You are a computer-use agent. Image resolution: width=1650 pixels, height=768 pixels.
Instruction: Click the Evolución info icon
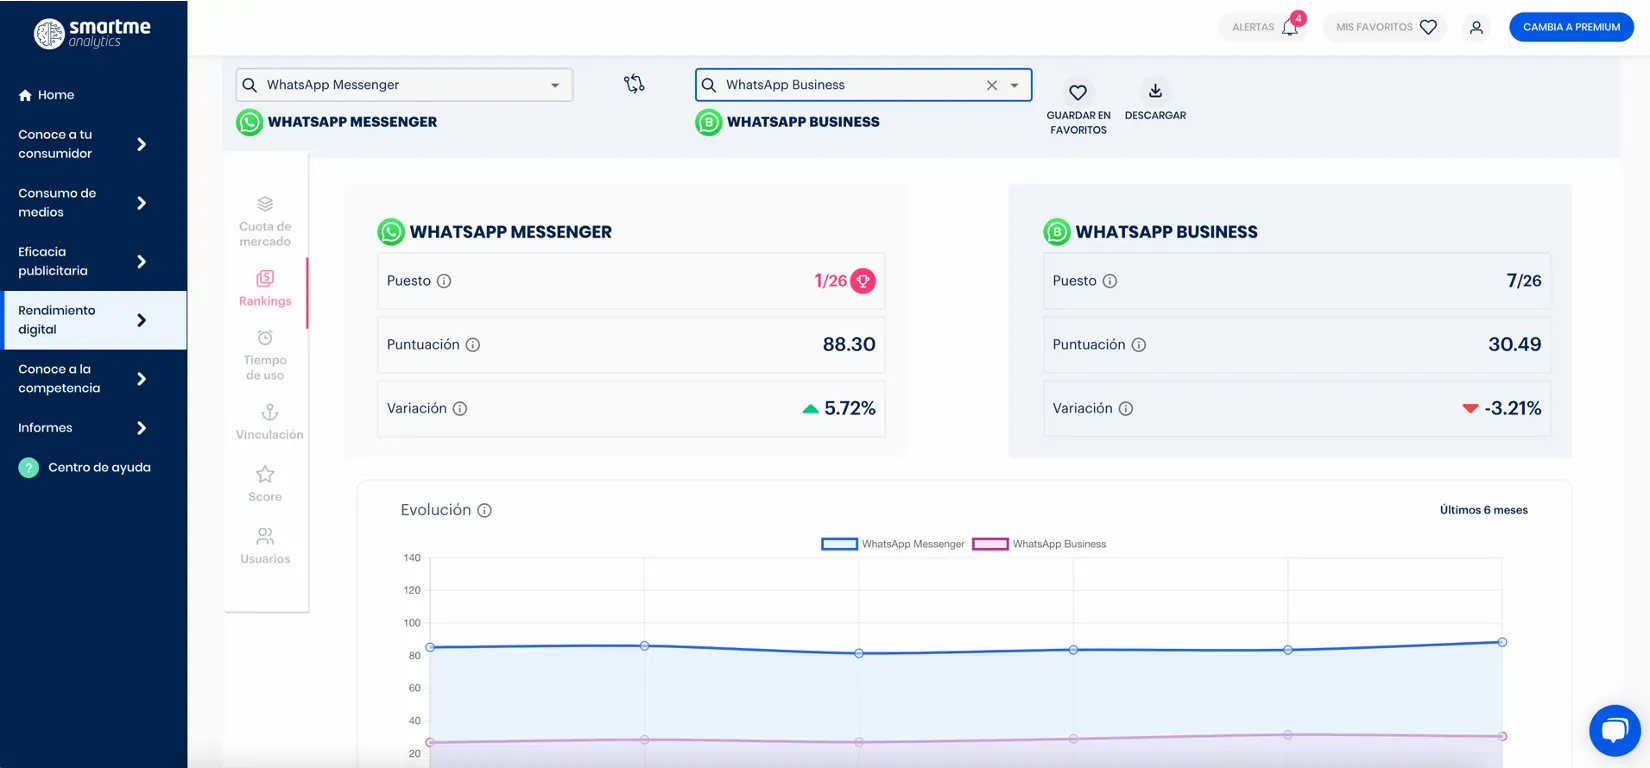click(485, 510)
